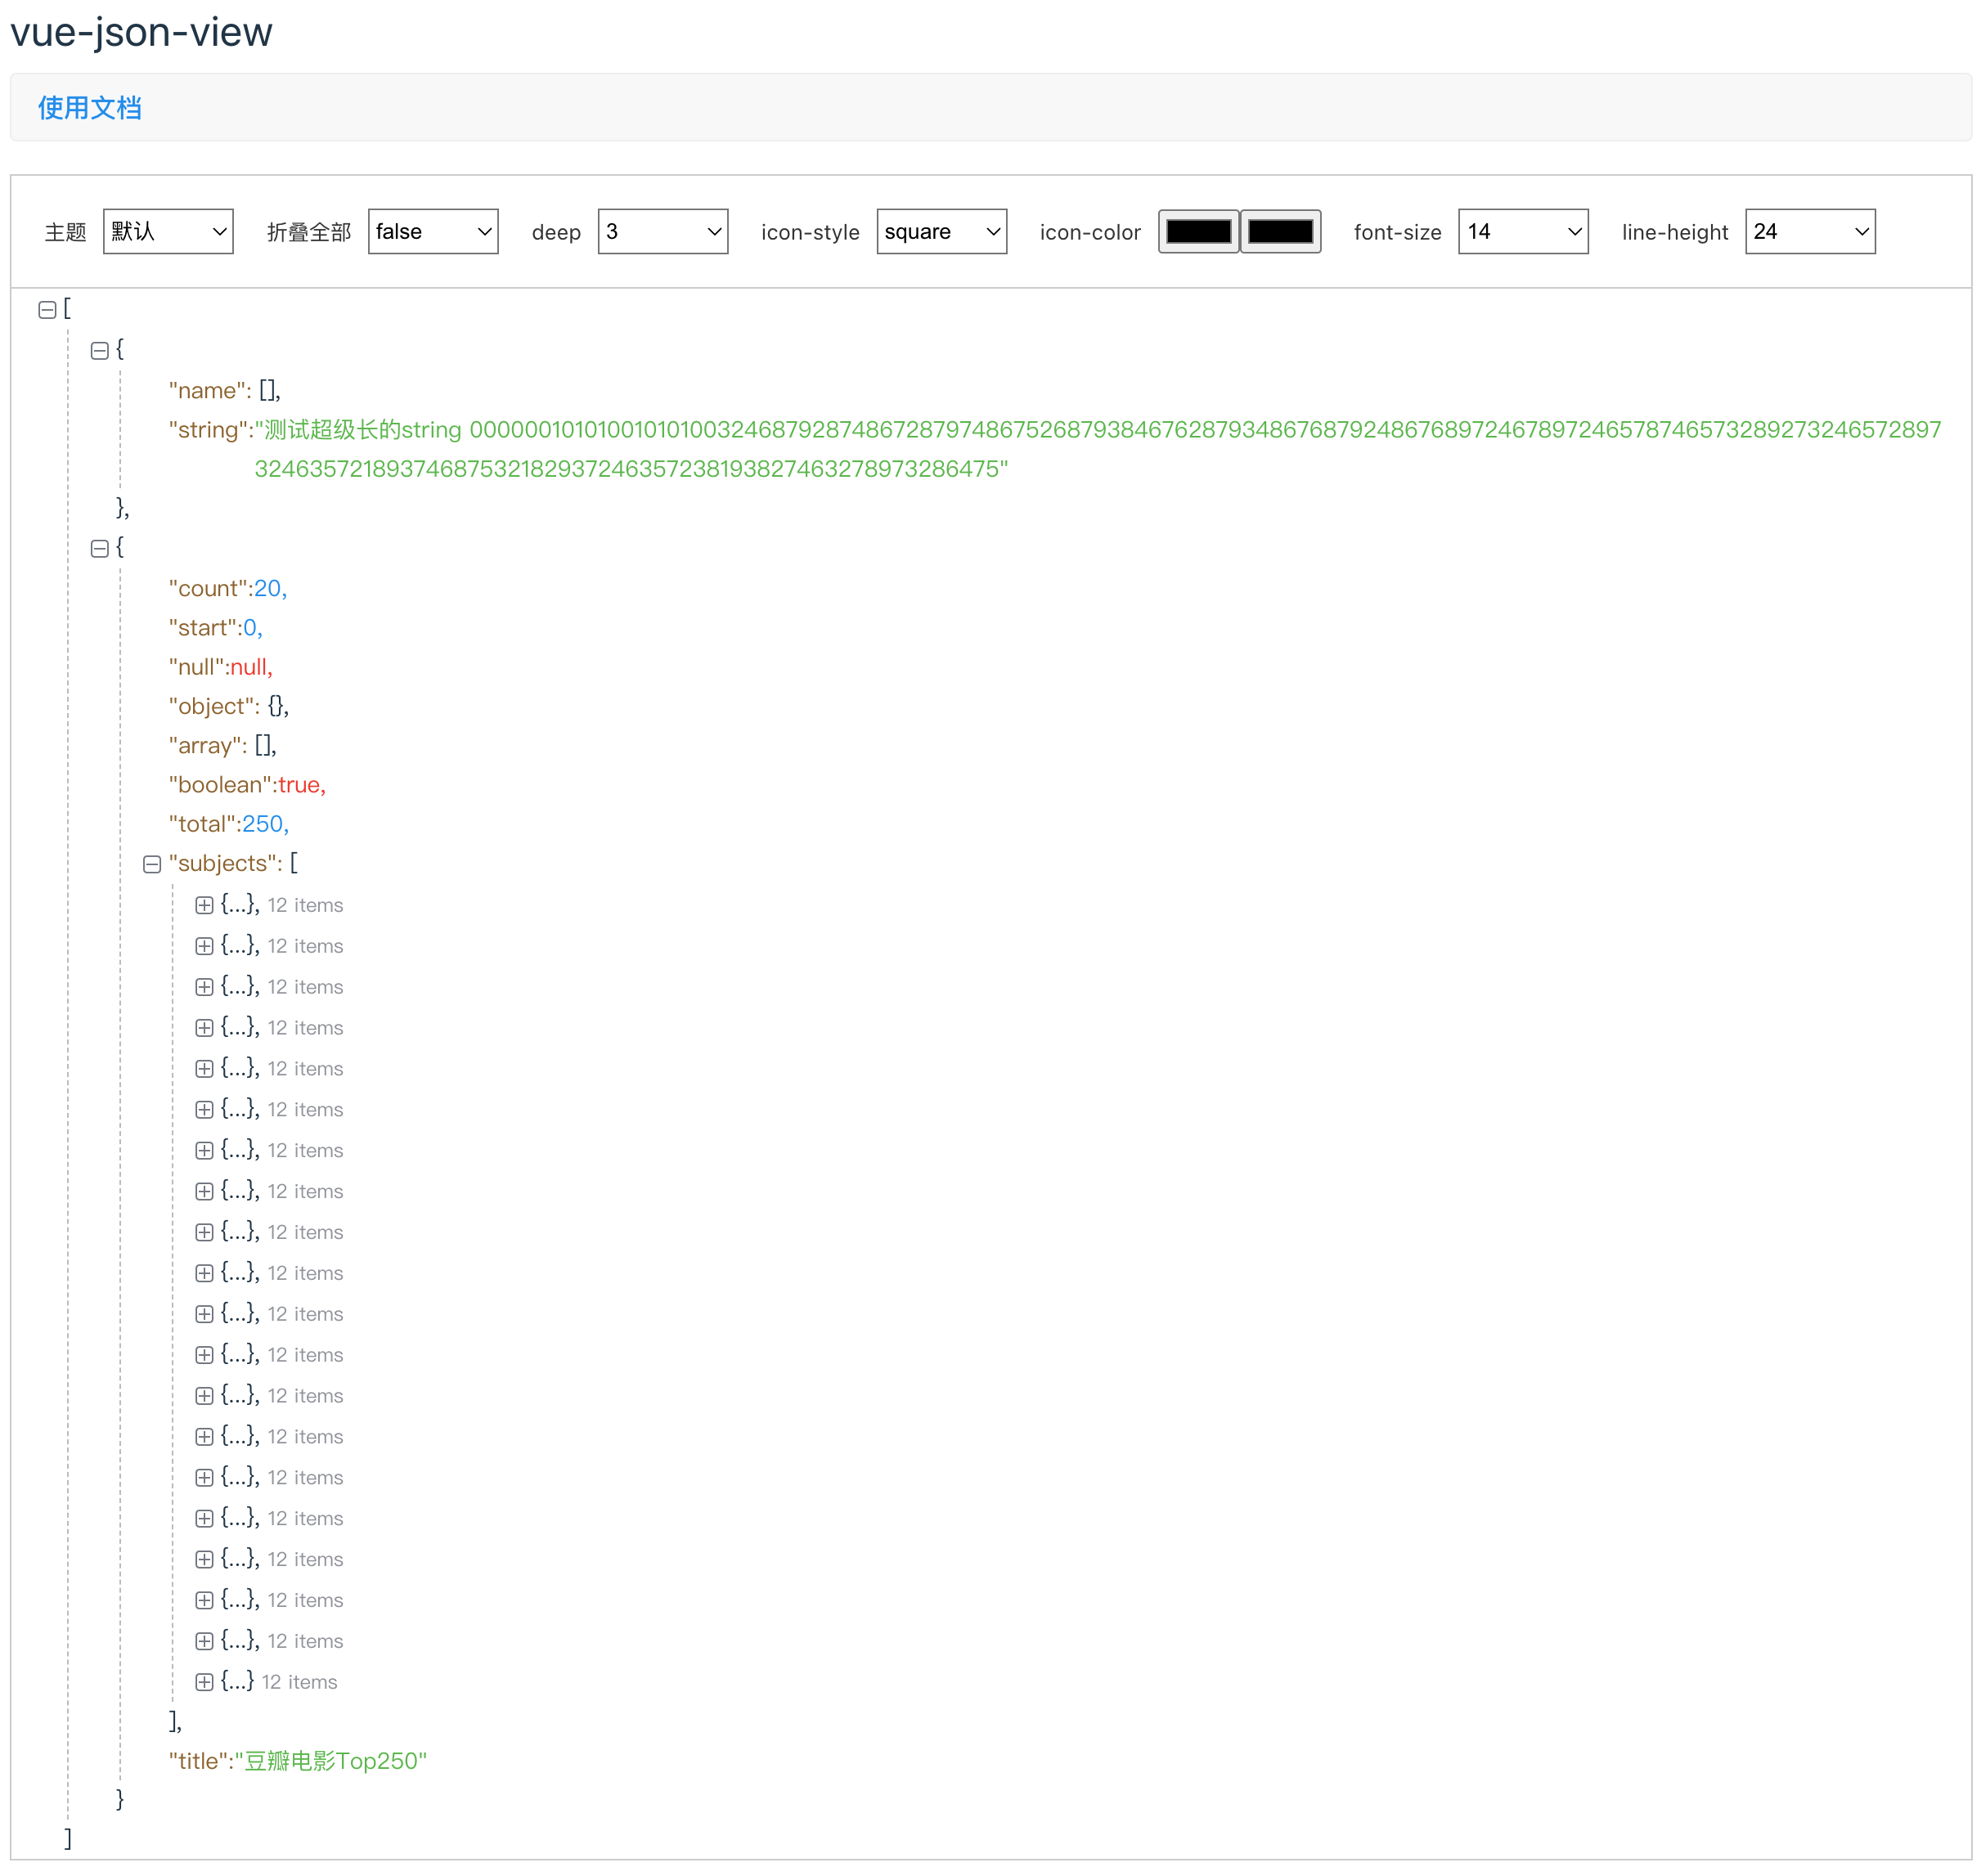Screen dimensions: 1981x1876
Task: Open the line-height 24 dropdown
Action: 1811,232
